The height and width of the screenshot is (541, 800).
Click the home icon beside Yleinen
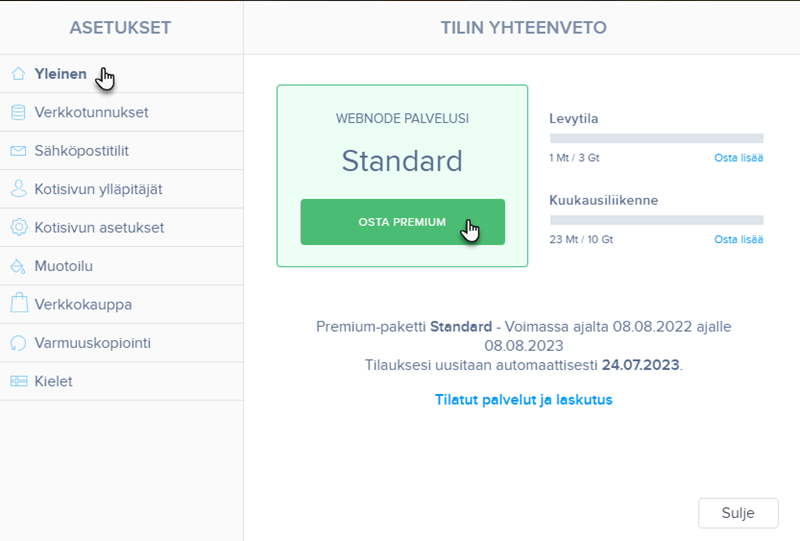click(18, 74)
